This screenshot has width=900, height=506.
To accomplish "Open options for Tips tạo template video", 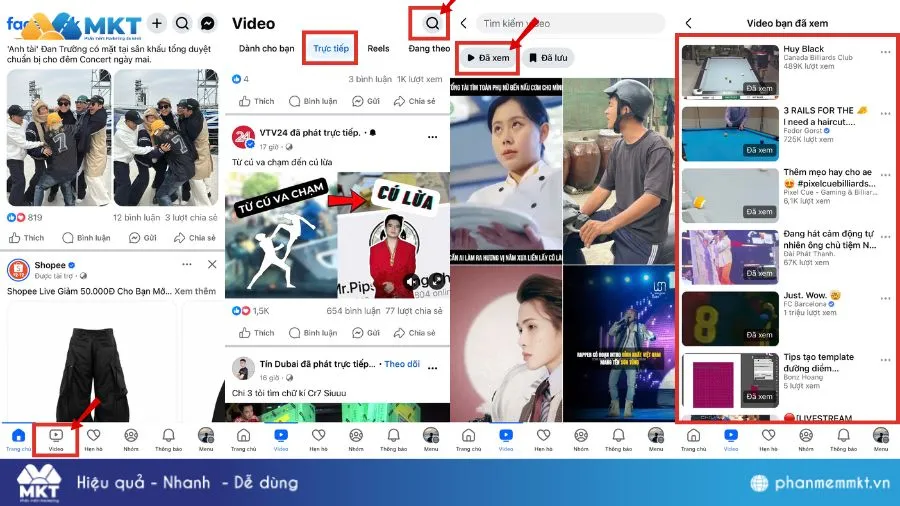I will click(x=885, y=360).
